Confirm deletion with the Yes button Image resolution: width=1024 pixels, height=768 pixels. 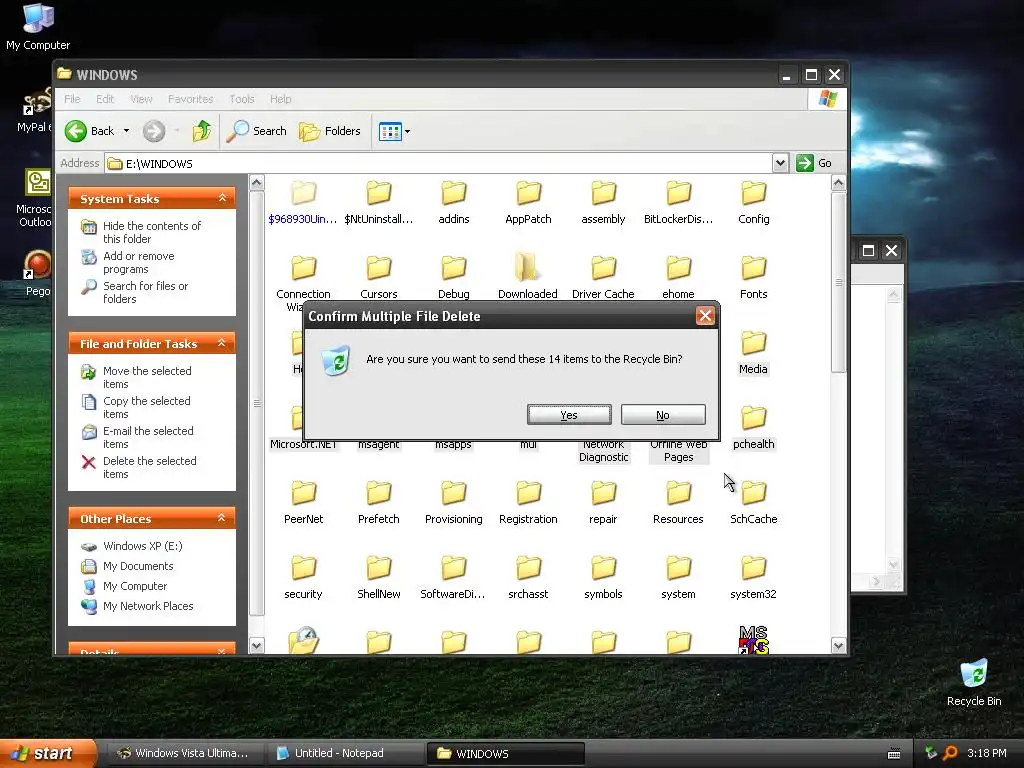(569, 415)
